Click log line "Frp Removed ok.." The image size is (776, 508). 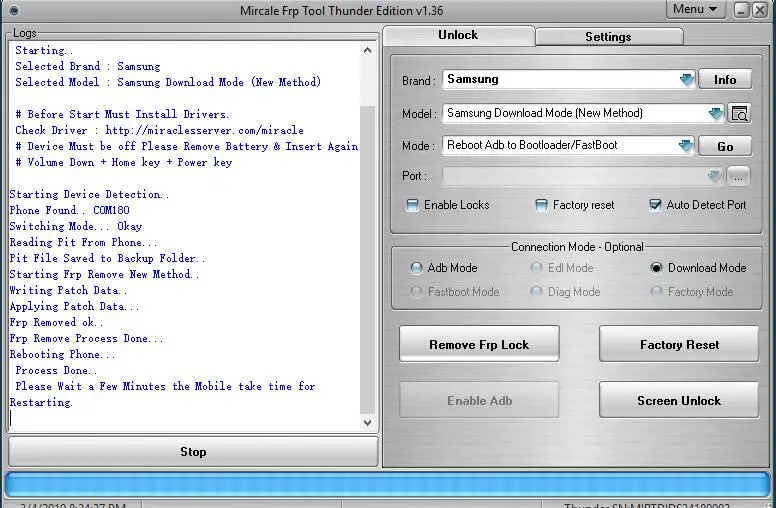pyautogui.click(x=56, y=322)
